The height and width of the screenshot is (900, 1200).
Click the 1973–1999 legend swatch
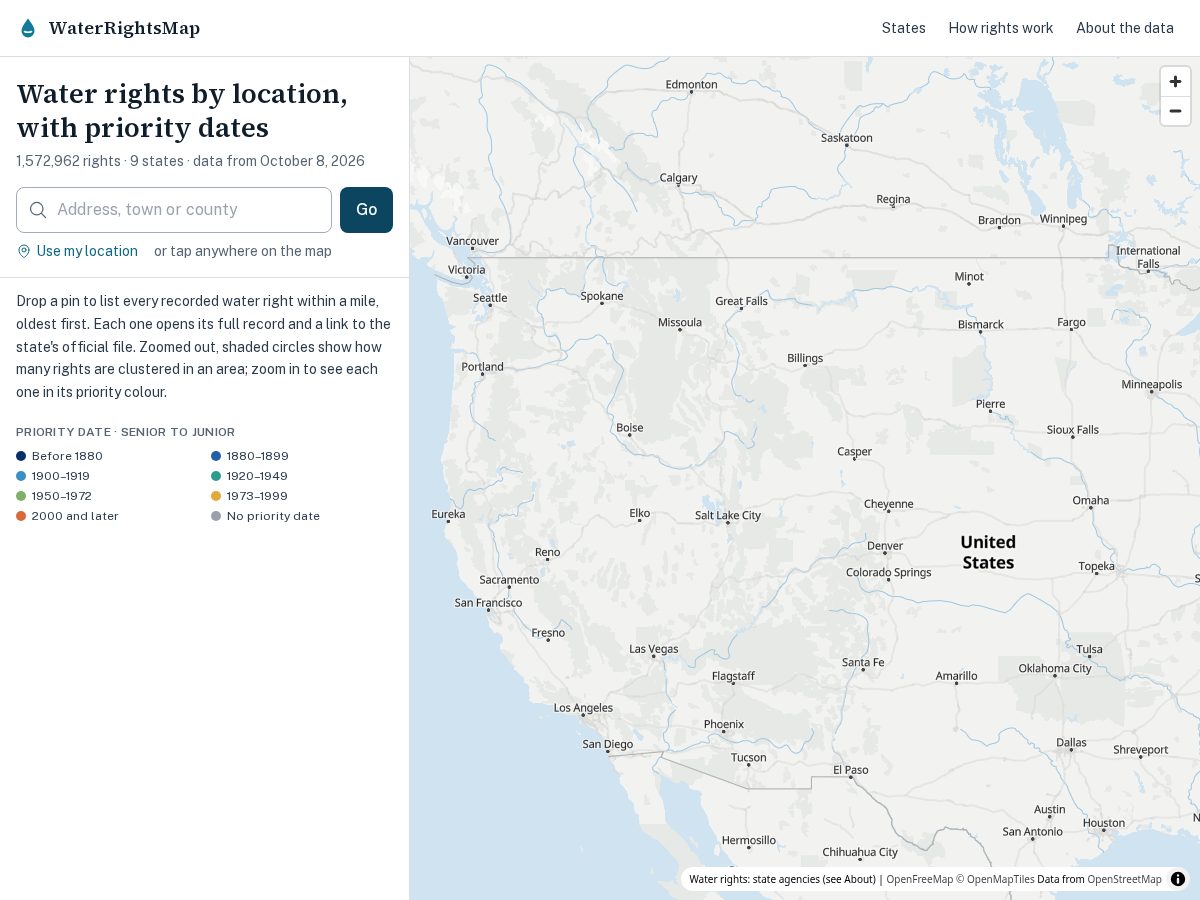point(216,496)
